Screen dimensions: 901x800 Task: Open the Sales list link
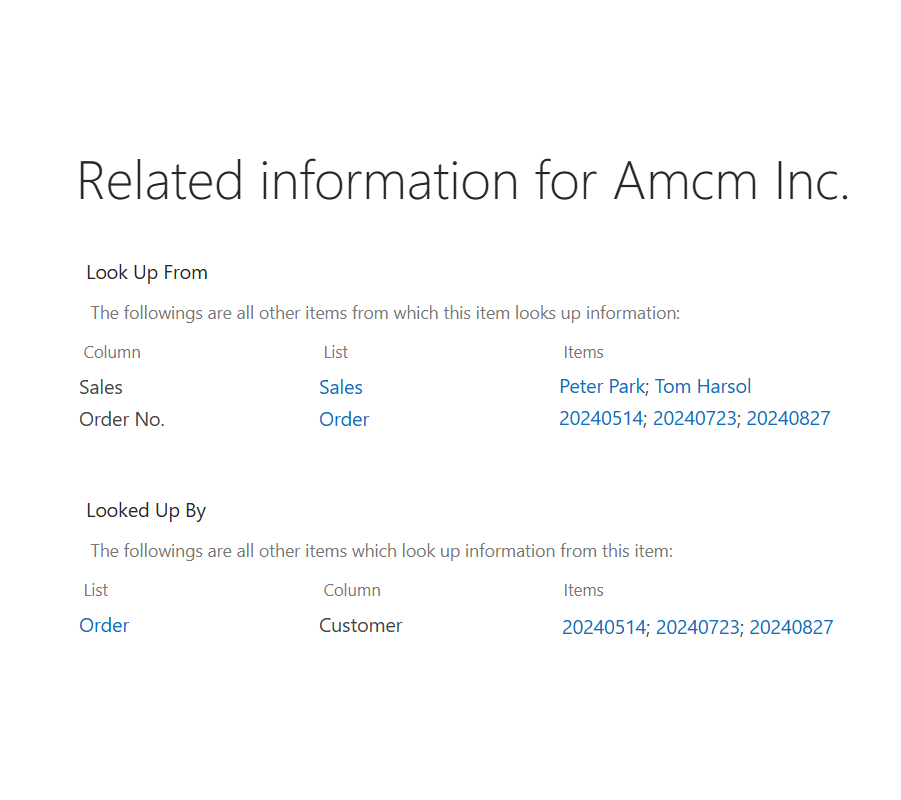point(341,387)
